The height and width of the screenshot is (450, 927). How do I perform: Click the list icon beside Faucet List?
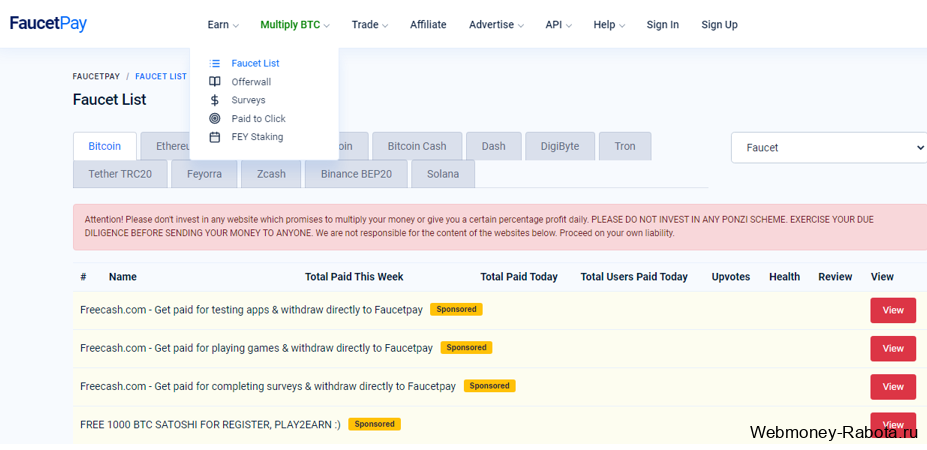(215, 63)
